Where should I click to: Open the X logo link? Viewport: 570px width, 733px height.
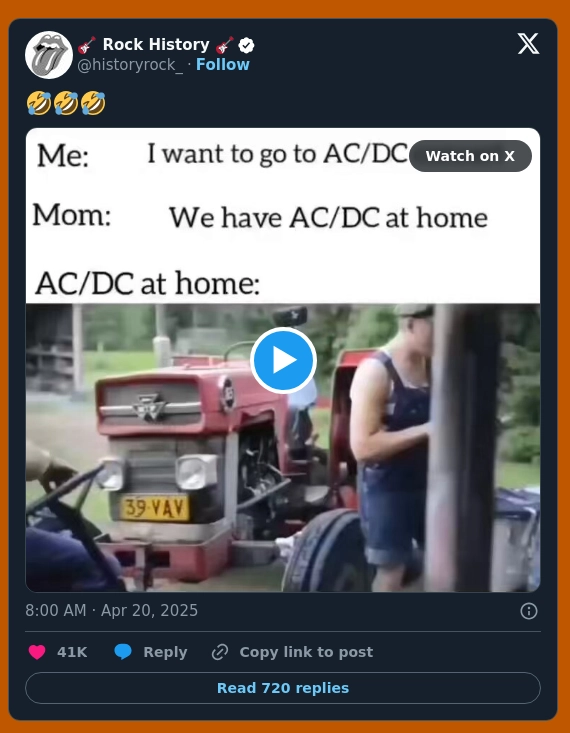coord(528,44)
